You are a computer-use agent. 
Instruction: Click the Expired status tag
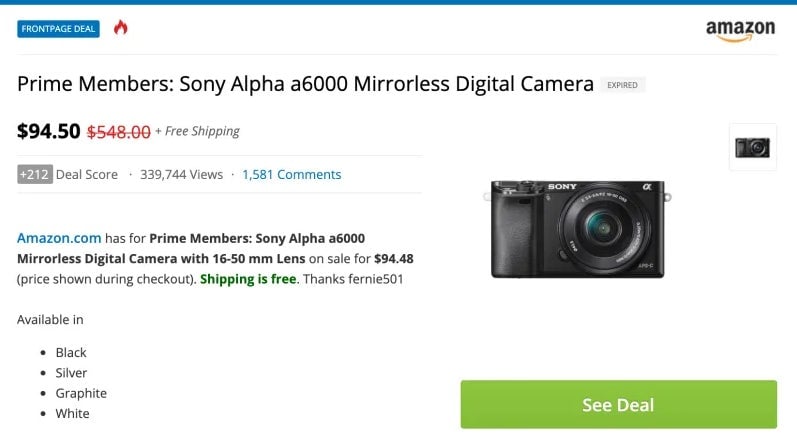coord(623,85)
